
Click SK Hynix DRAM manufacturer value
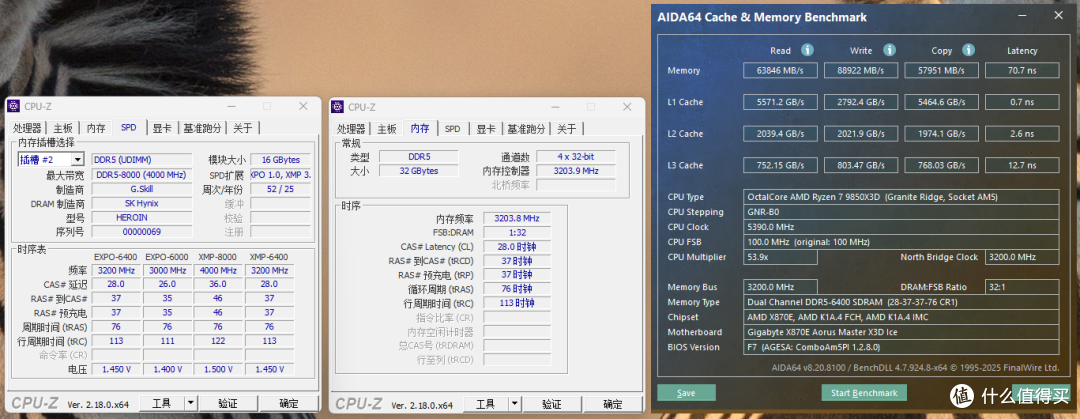[142, 203]
